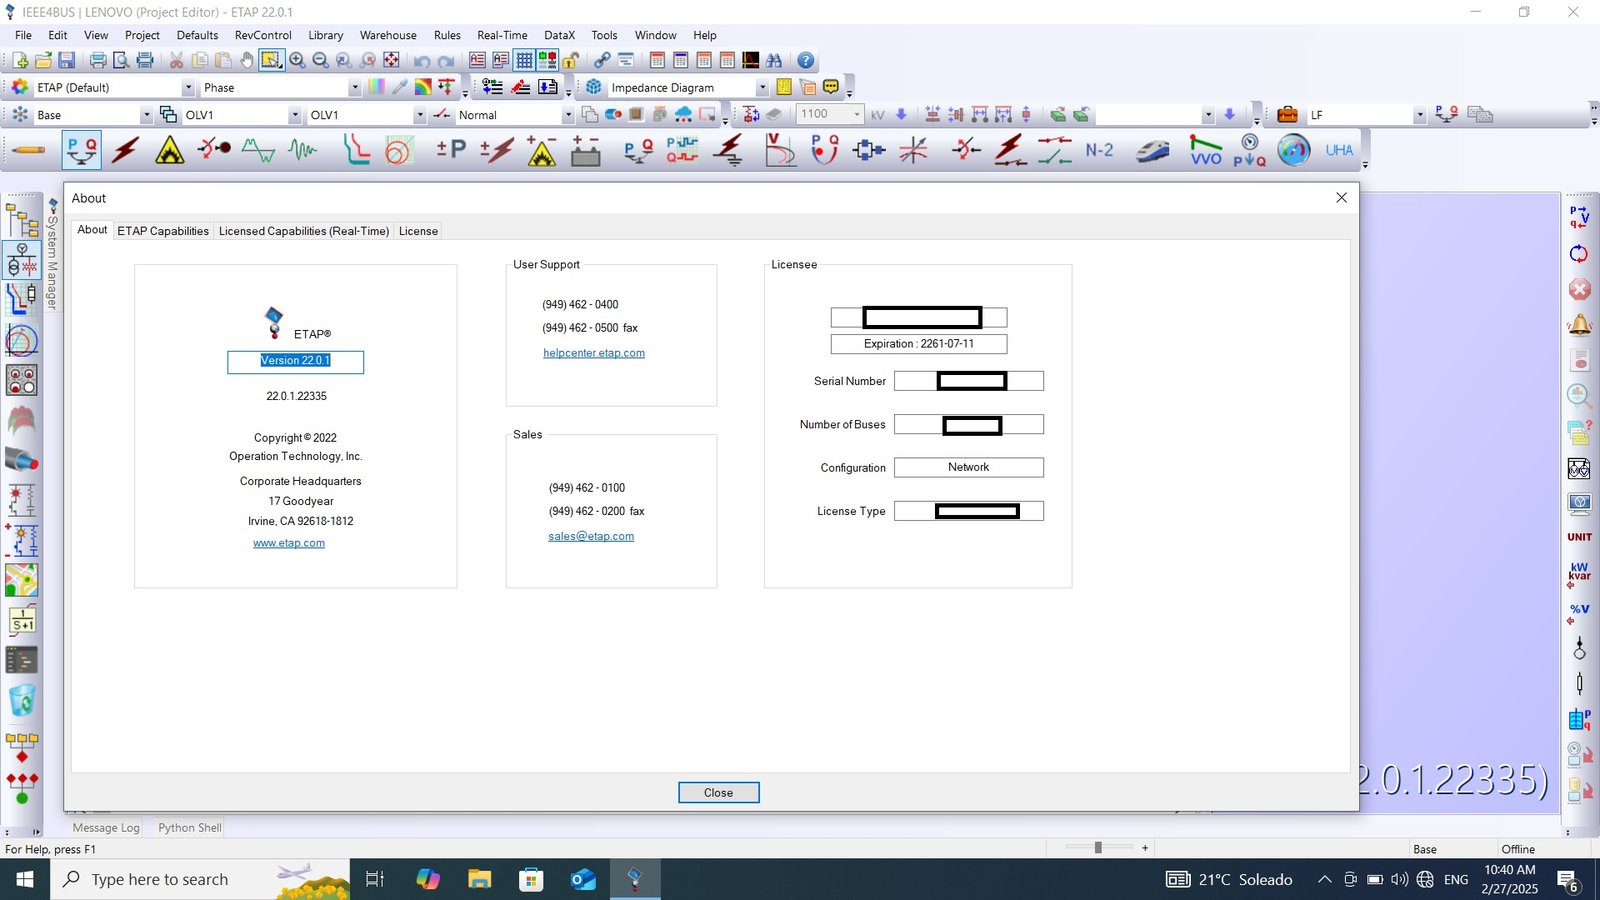Image resolution: width=1600 pixels, height=900 pixels.
Task: Open the Real-Time menu
Action: tap(502, 35)
